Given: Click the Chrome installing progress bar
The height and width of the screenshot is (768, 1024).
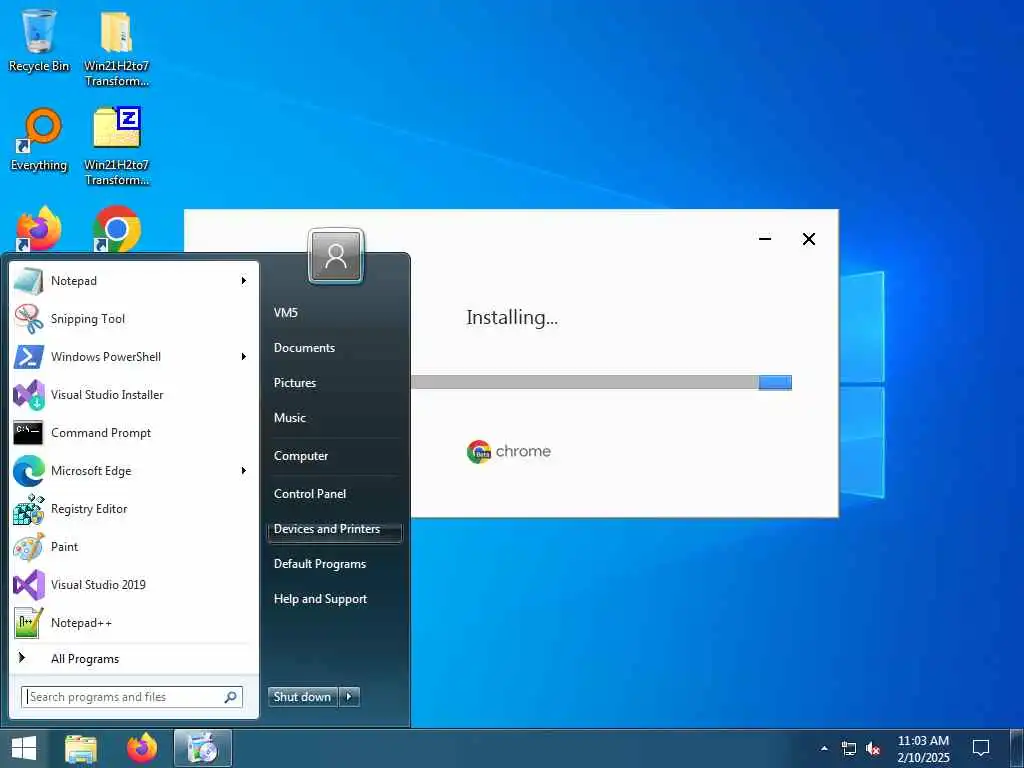Looking at the screenshot, I should (601, 383).
